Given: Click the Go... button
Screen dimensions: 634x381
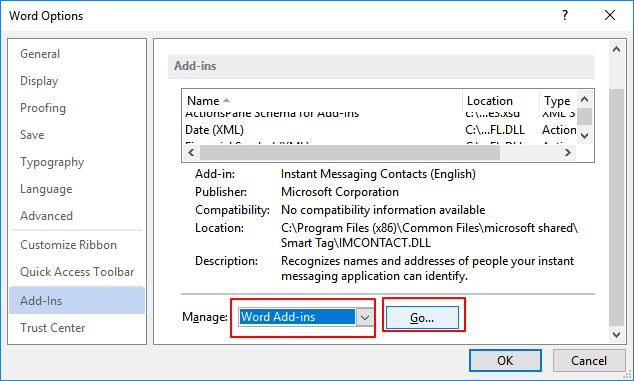Looking at the screenshot, I should tap(422, 318).
